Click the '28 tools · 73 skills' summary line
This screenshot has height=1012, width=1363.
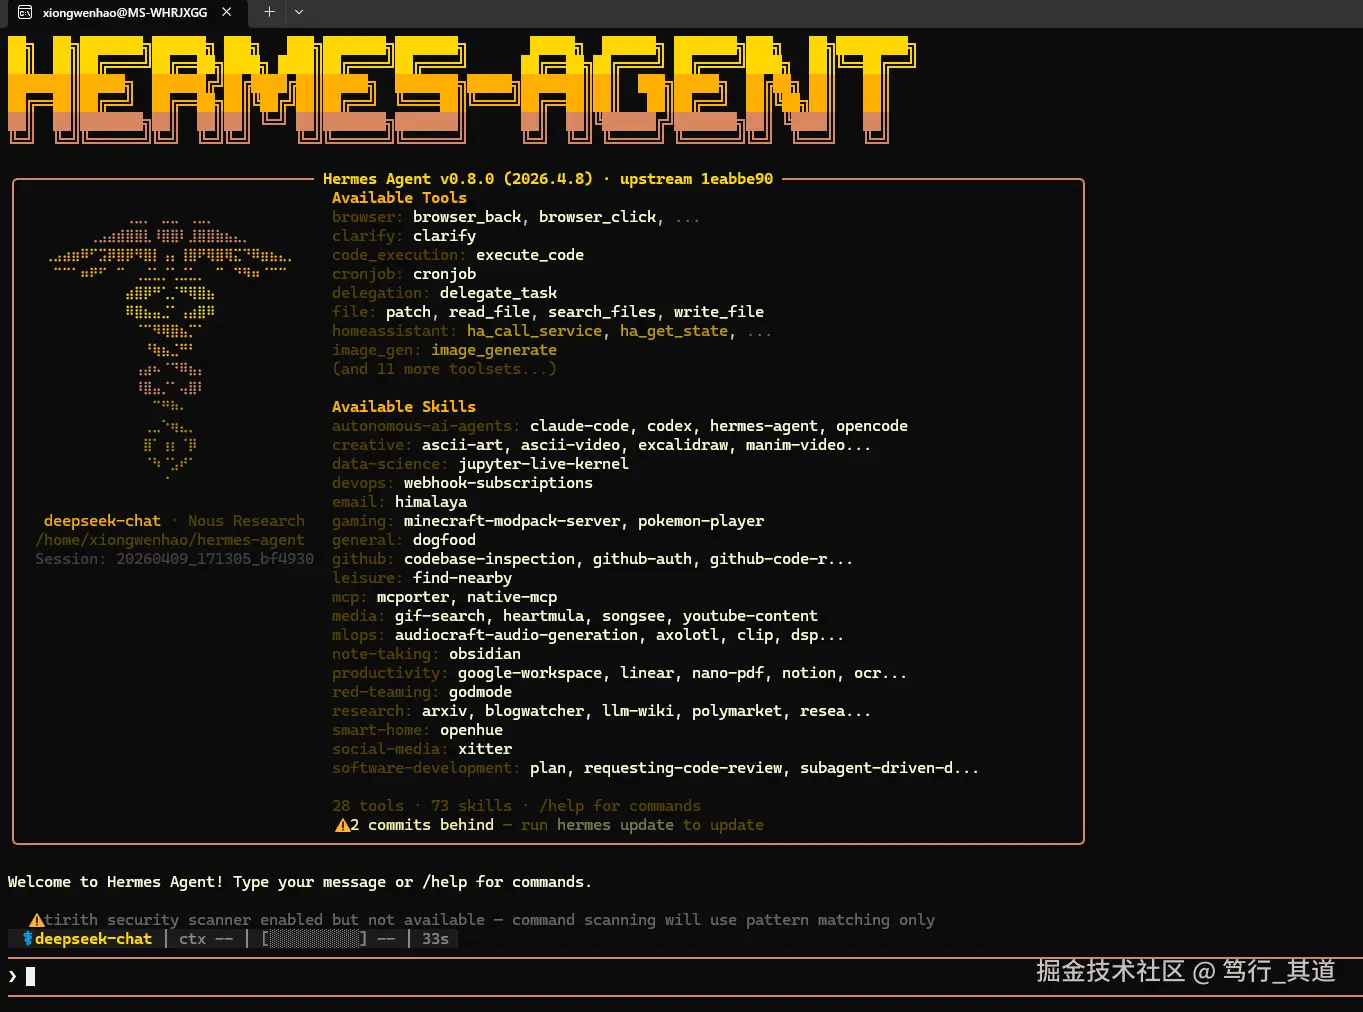pyautogui.click(x=422, y=806)
